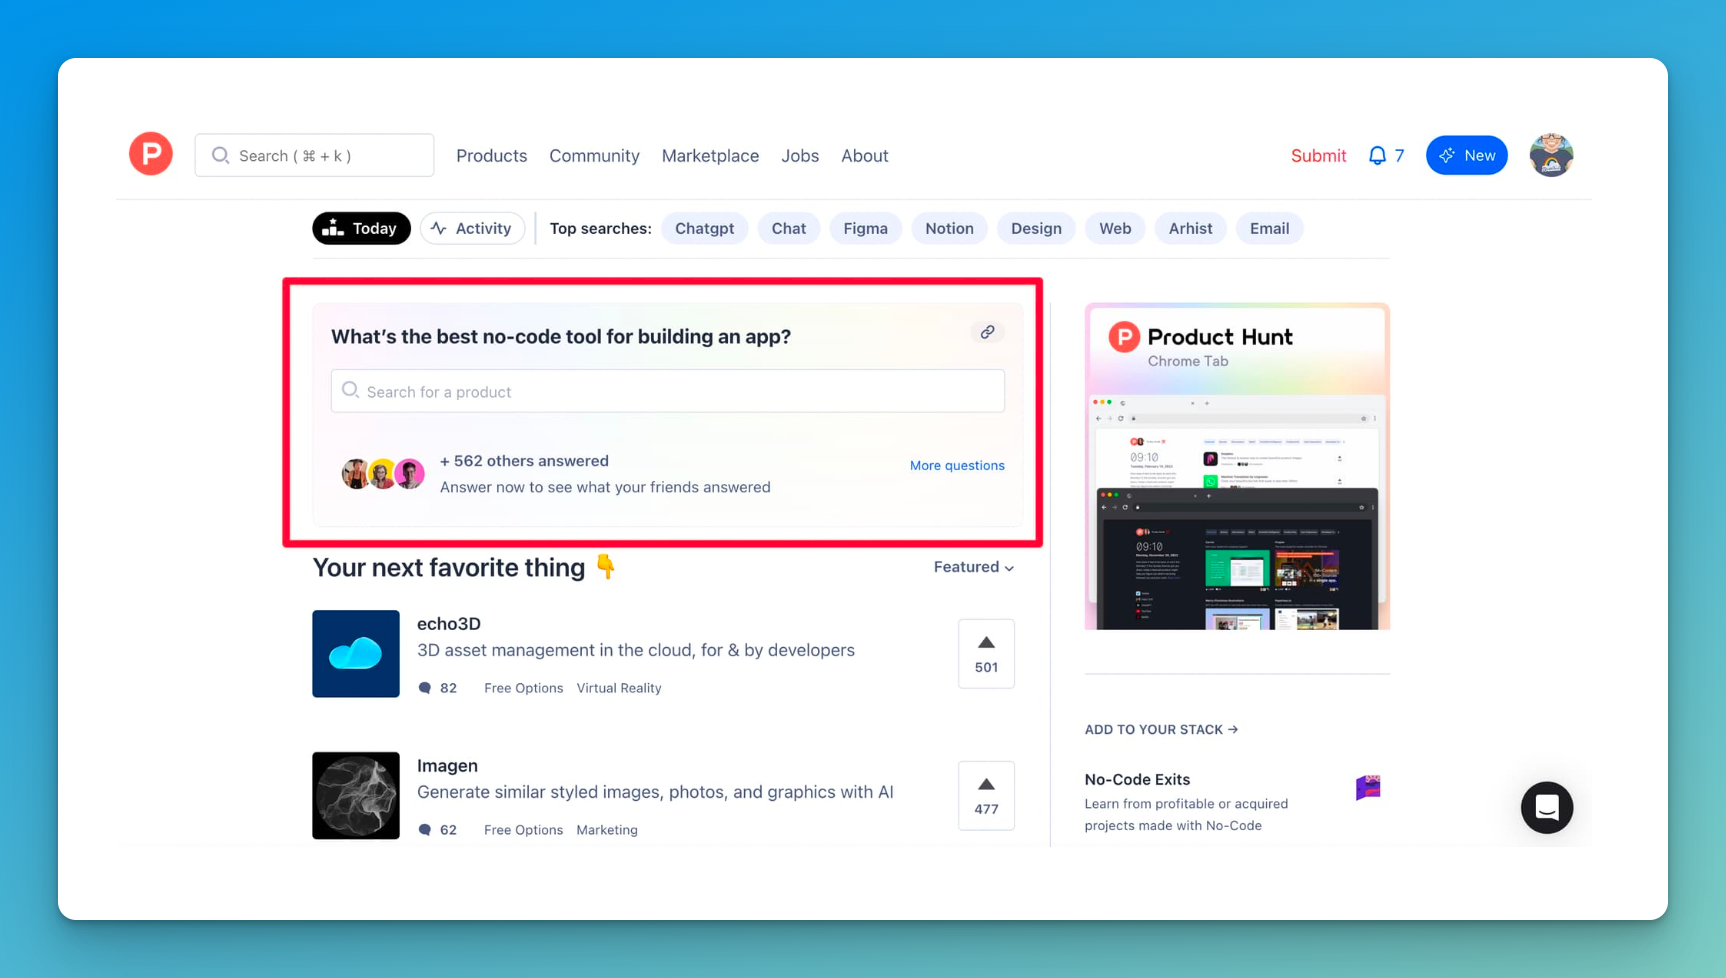Go to the Jobs page
The height and width of the screenshot is (978, 1726).
[800, 155]
